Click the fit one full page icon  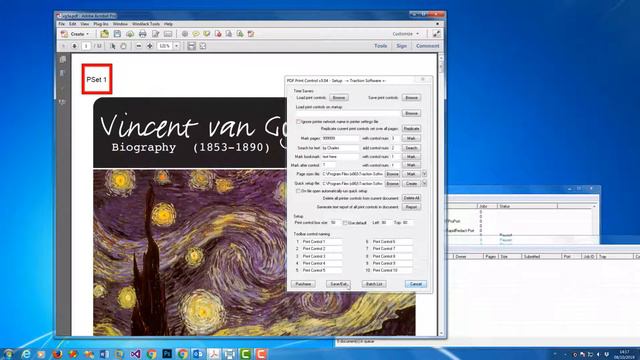pos(202,46)
